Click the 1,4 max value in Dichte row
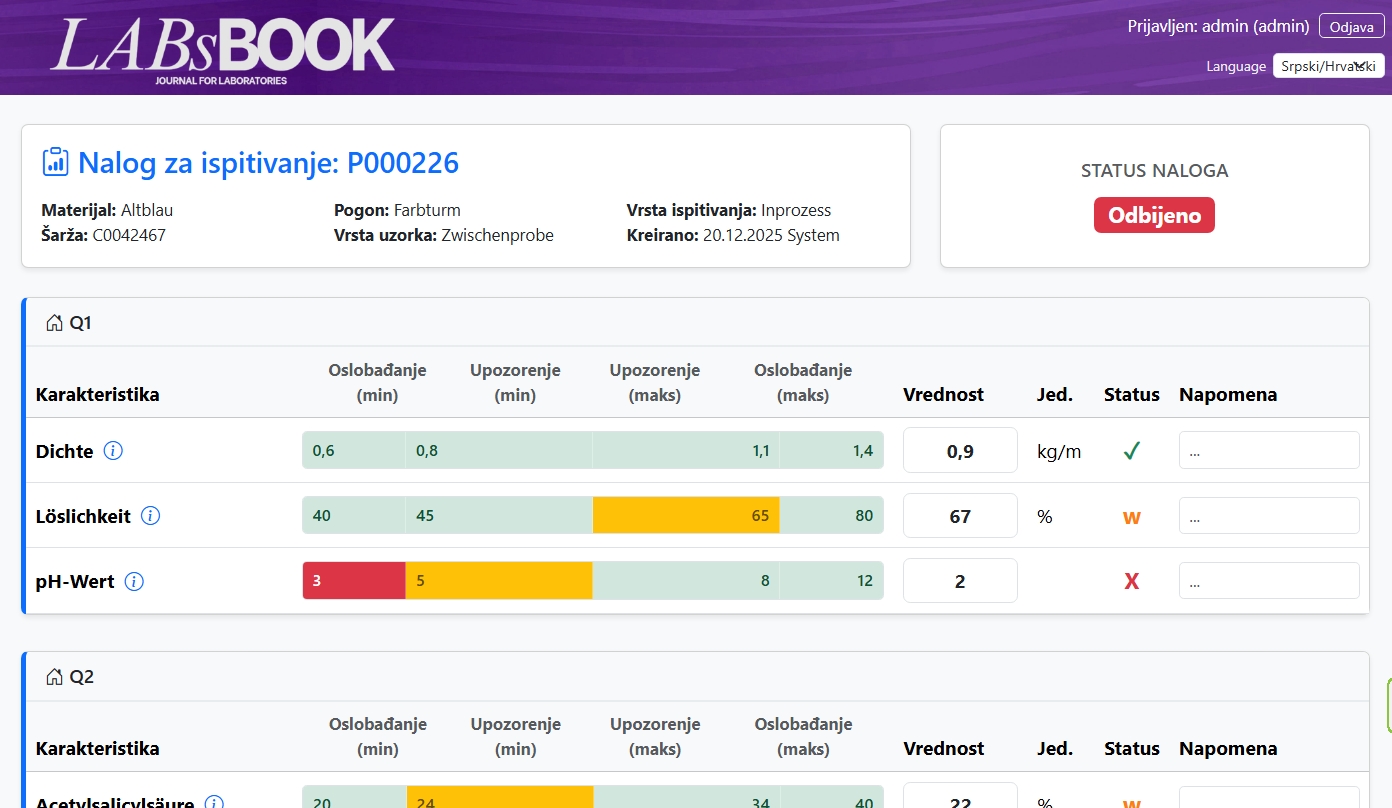 click(863, 451)
